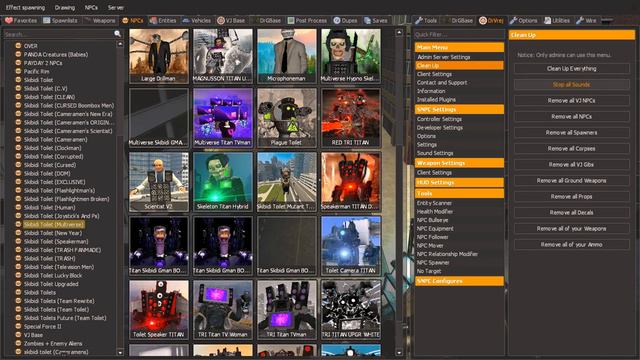Click the search magnifier icon
Image resolution: width=640 pixels, height=360 pixels.
118,34
